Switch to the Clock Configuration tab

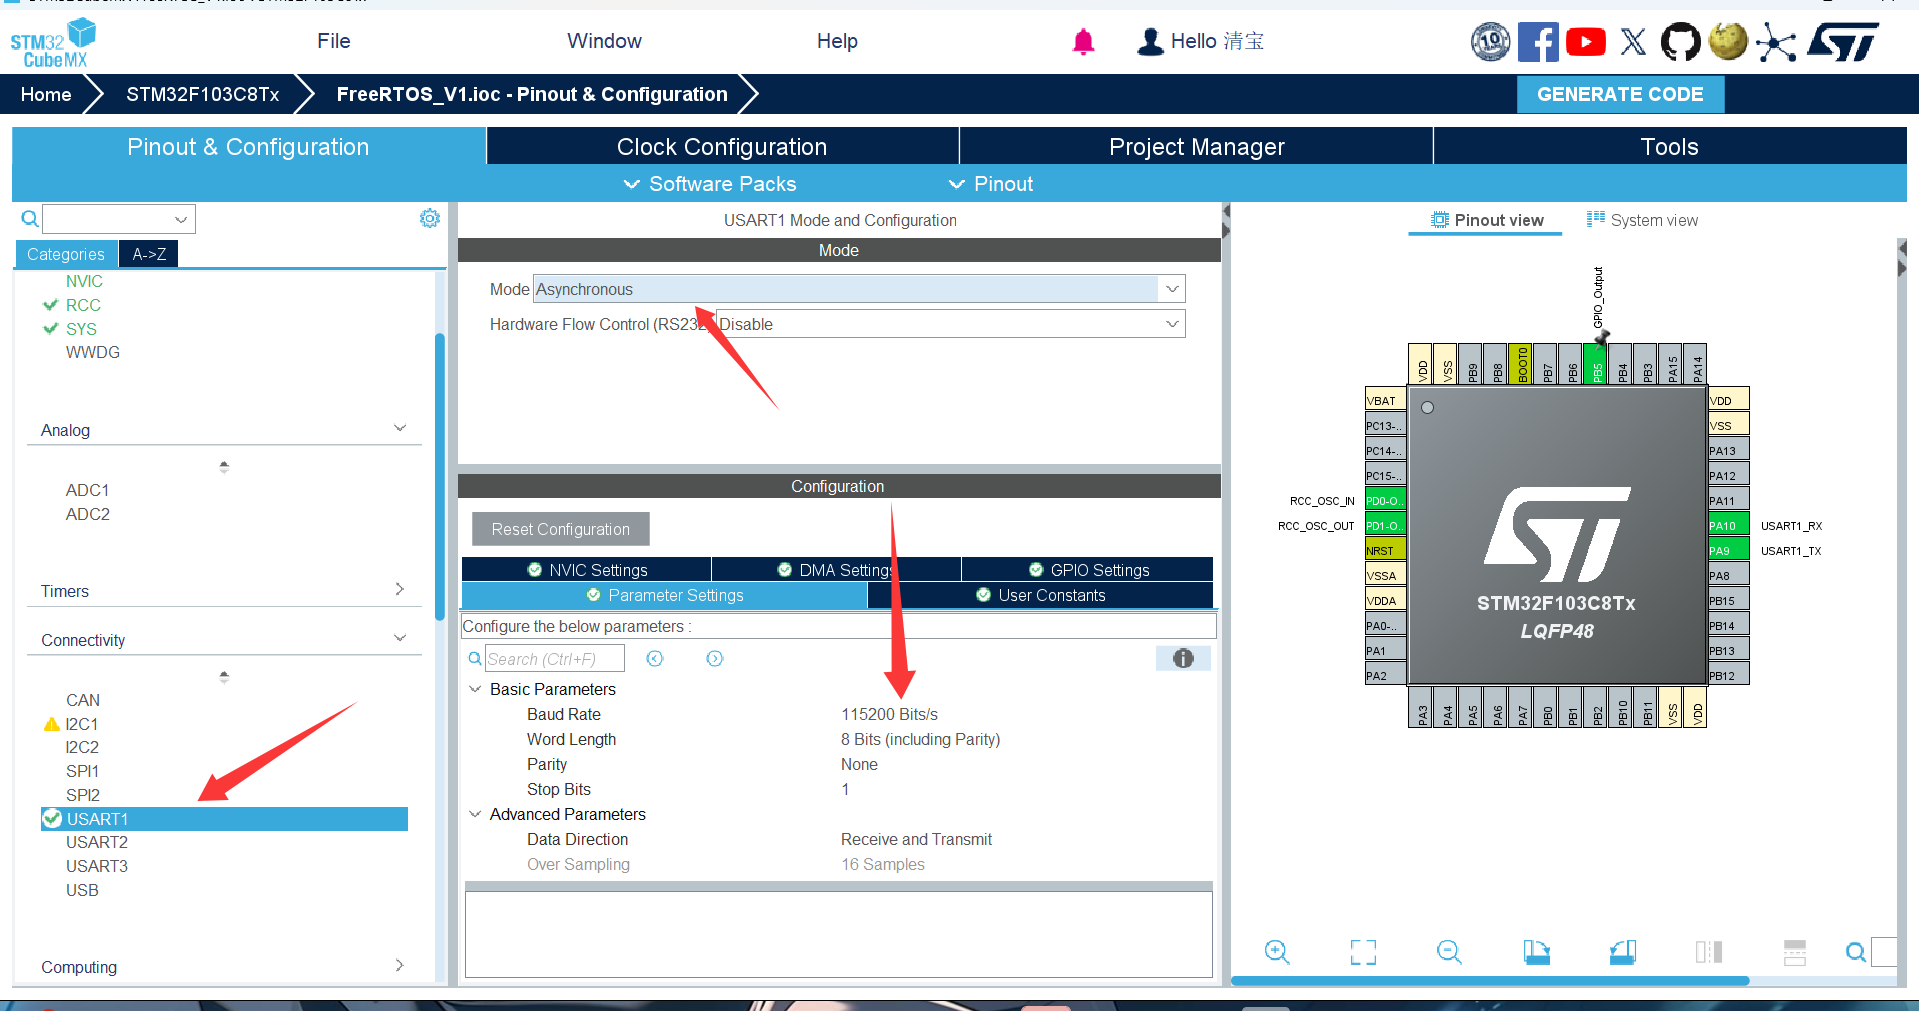[722, 146]
